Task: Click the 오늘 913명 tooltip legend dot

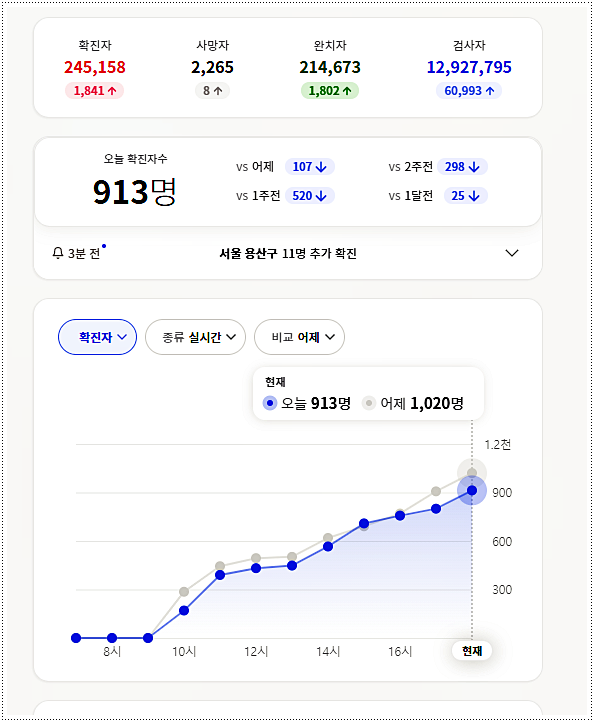Action: click(x=270, y=403)
